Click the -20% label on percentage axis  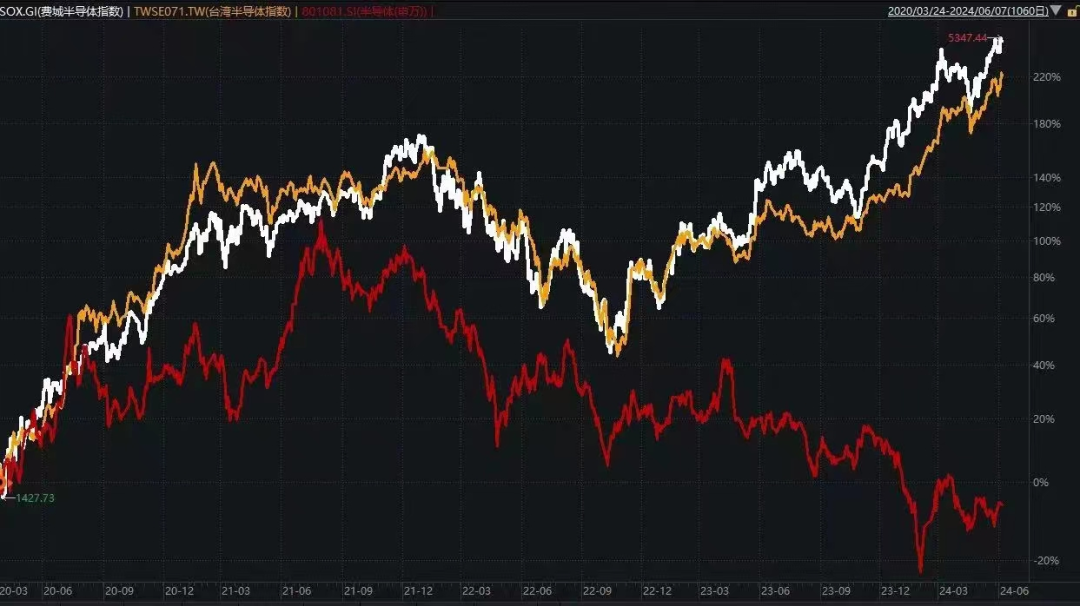point(1046,560)
